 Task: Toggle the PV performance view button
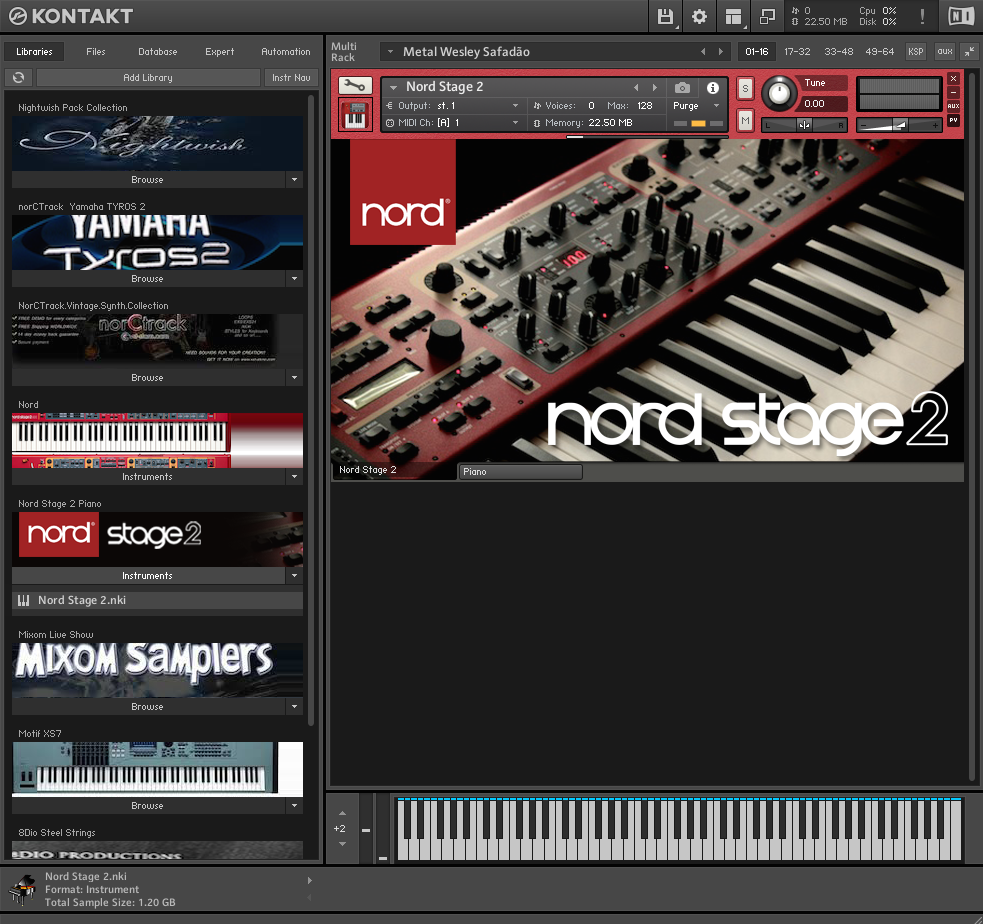click(x=953, y=120)
